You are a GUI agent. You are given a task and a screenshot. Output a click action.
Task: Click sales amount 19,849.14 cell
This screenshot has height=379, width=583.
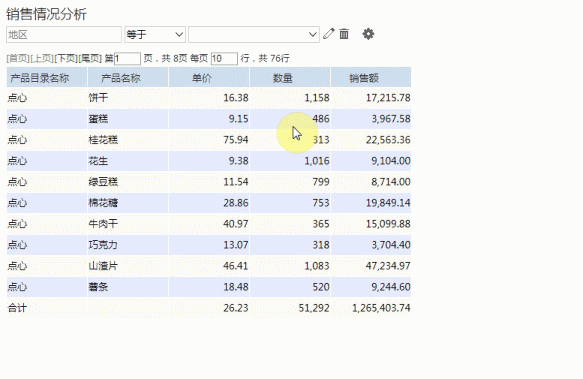point(371,203)
